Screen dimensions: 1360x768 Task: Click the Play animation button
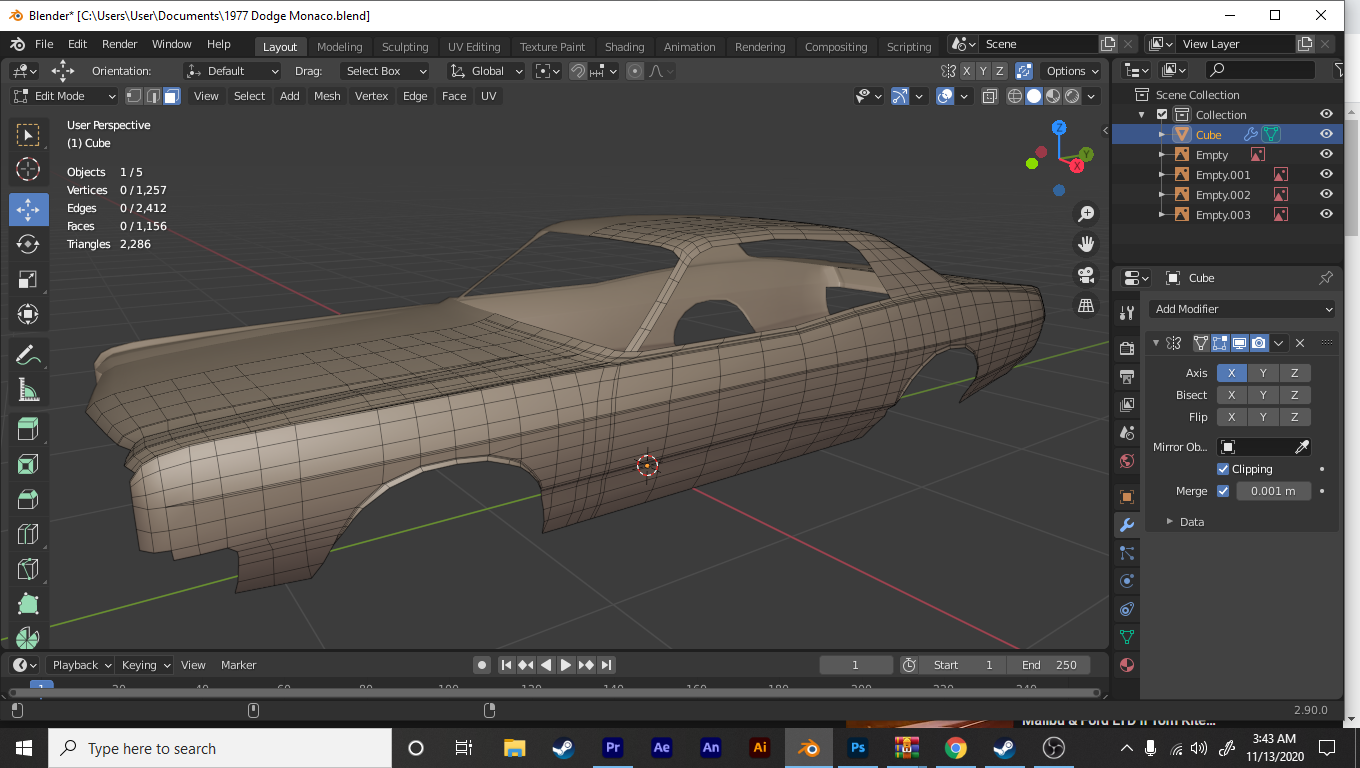[566, 665]
